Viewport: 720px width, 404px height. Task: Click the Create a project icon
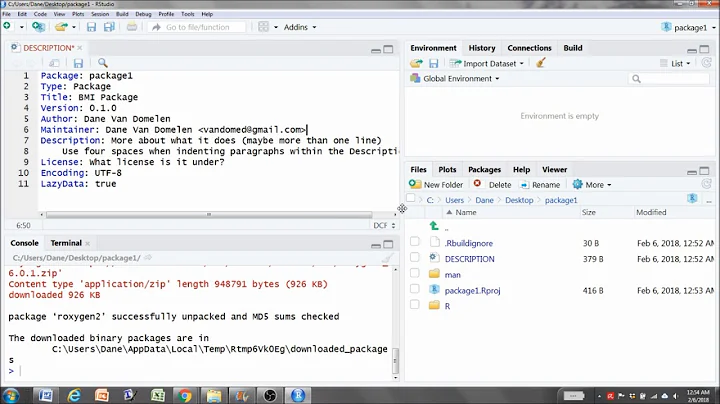coord(38,27)
